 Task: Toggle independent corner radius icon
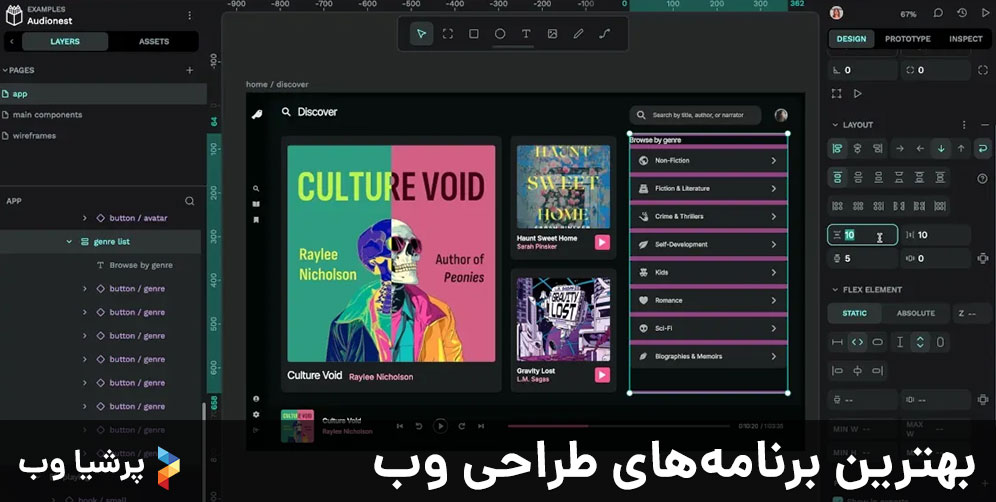(983, 70)
